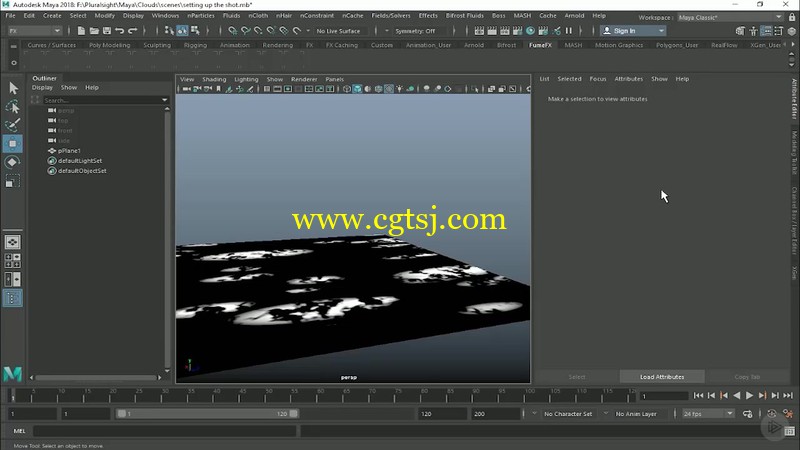Toggle wireframe display in viewport toolbar
This screenshot has height=450, width=800.
(346, 89)
